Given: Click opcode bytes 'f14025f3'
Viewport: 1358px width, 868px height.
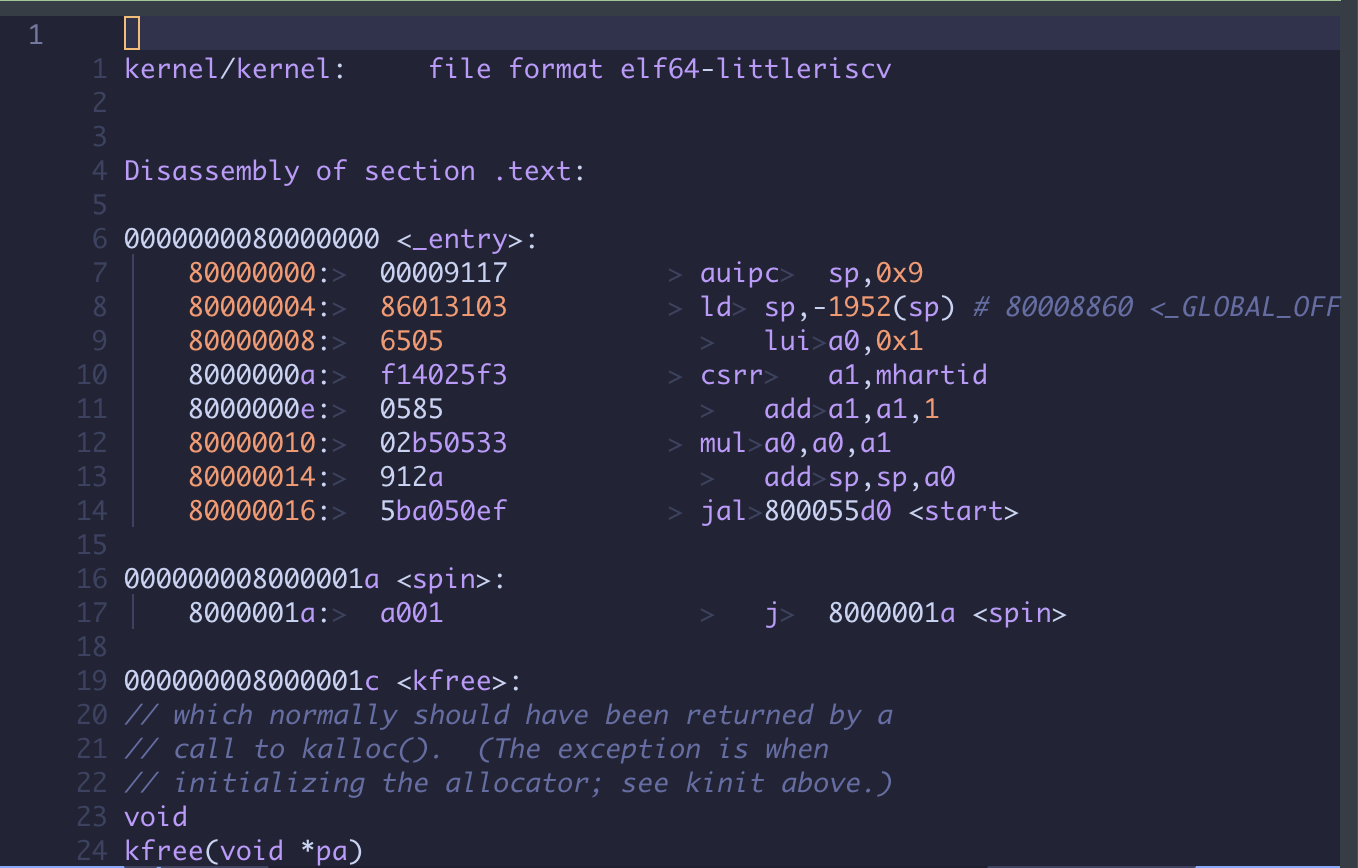Looking at the screenshot, I should [x=444, y=375].
